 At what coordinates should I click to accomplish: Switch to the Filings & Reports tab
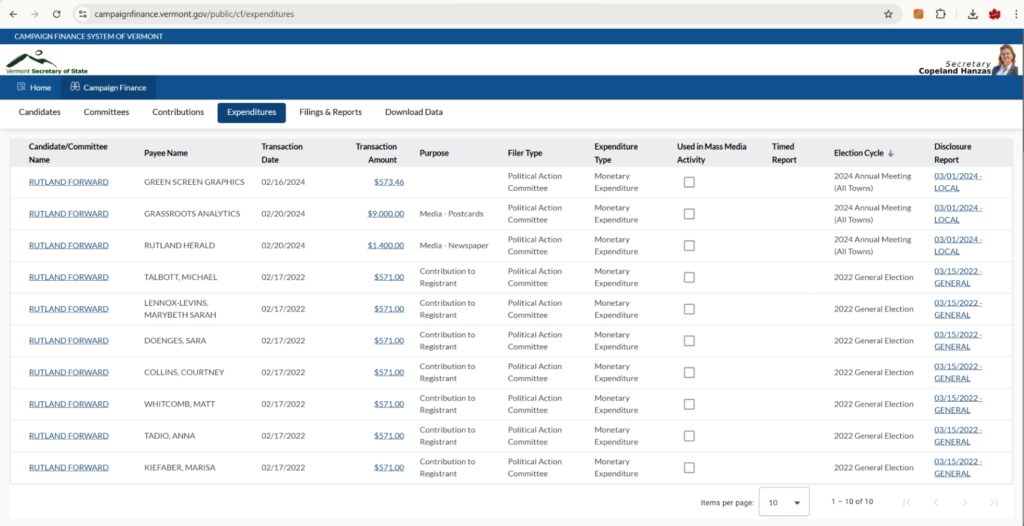point(330,112)
